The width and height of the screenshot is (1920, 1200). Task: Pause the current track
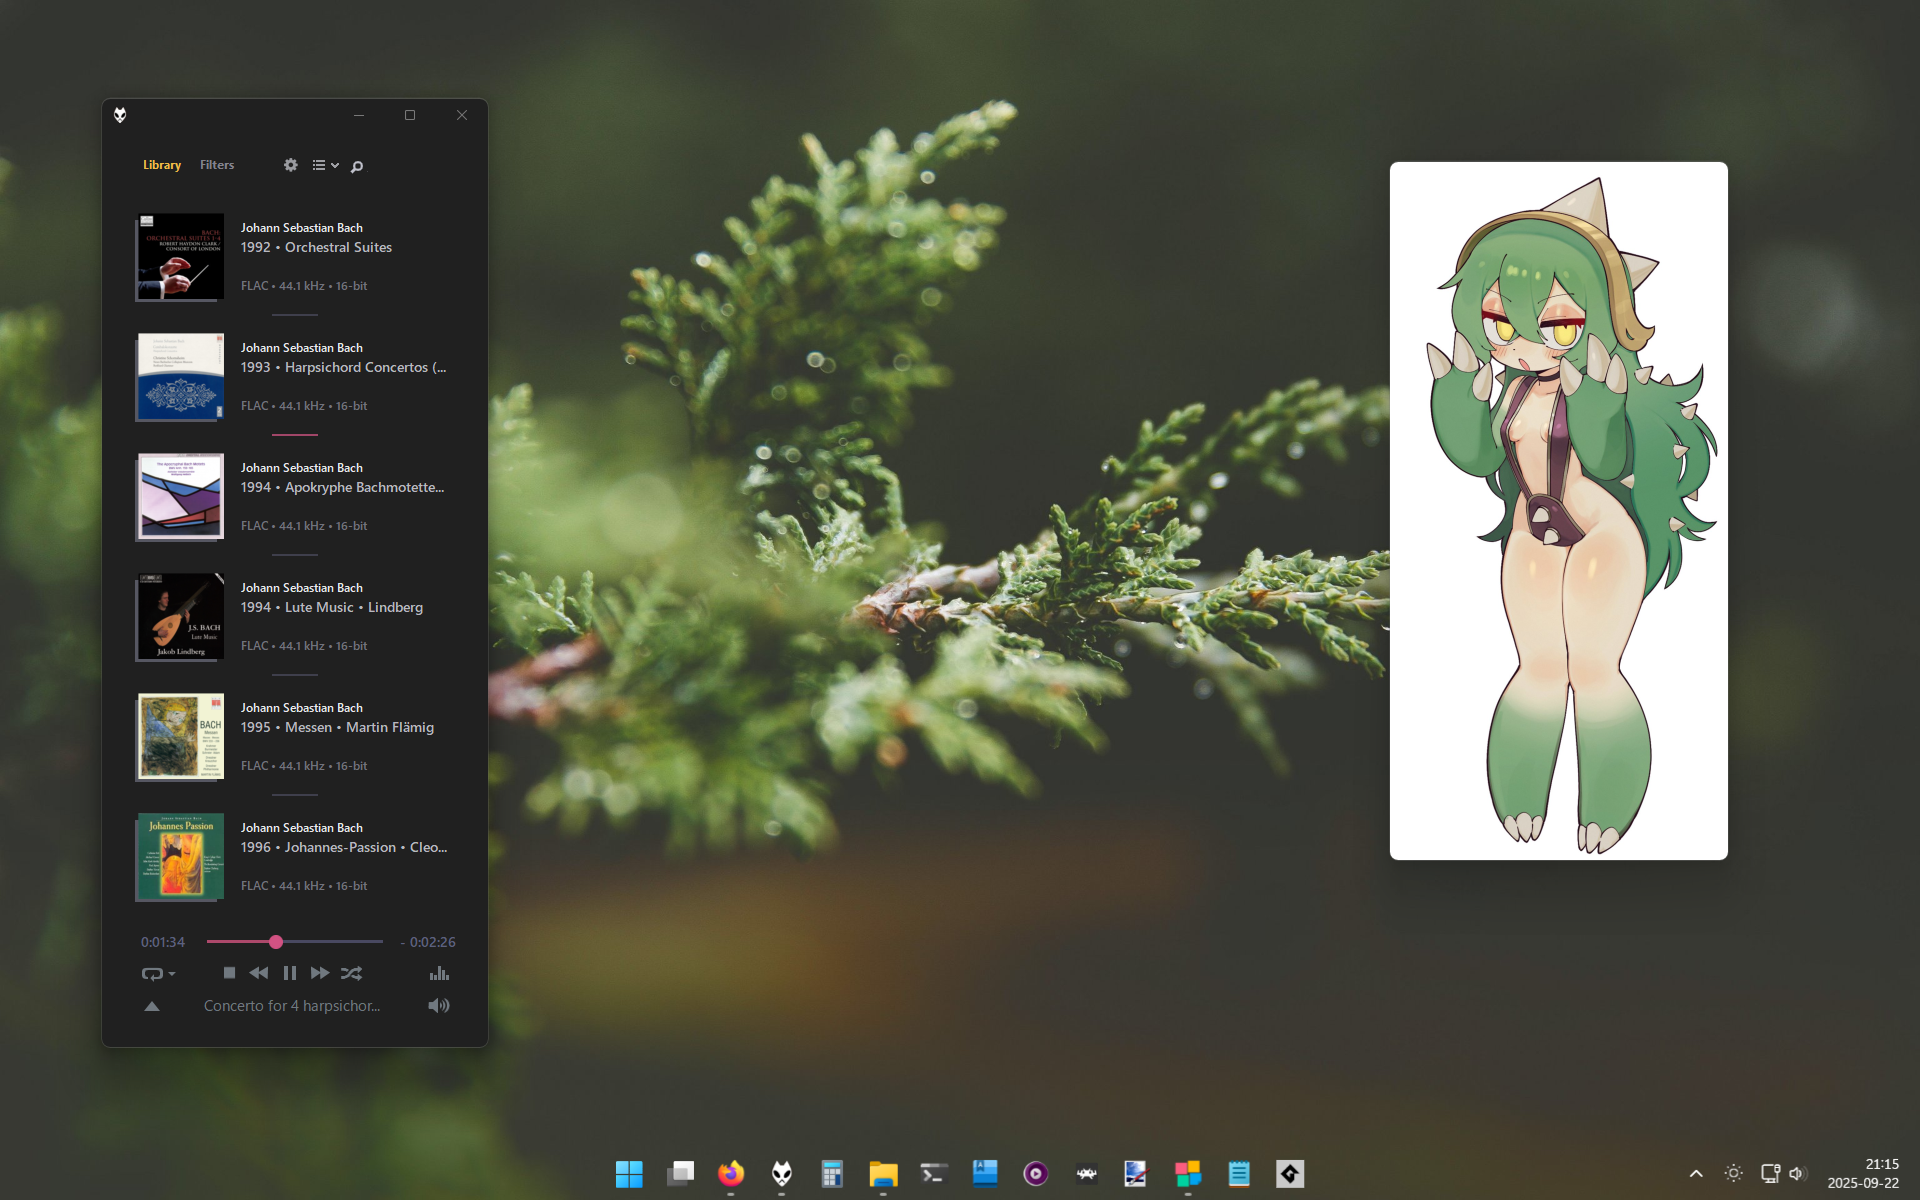coord(289,973)
